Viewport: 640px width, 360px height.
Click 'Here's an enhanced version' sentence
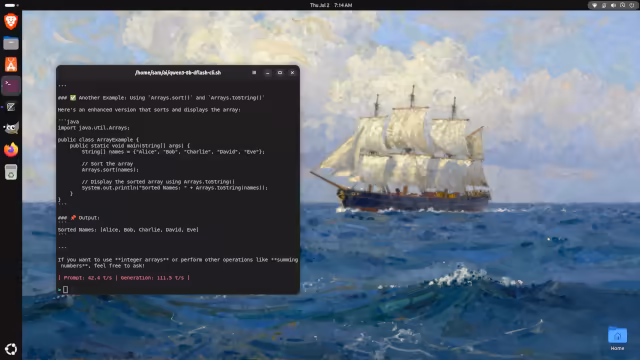coord(149,110)
